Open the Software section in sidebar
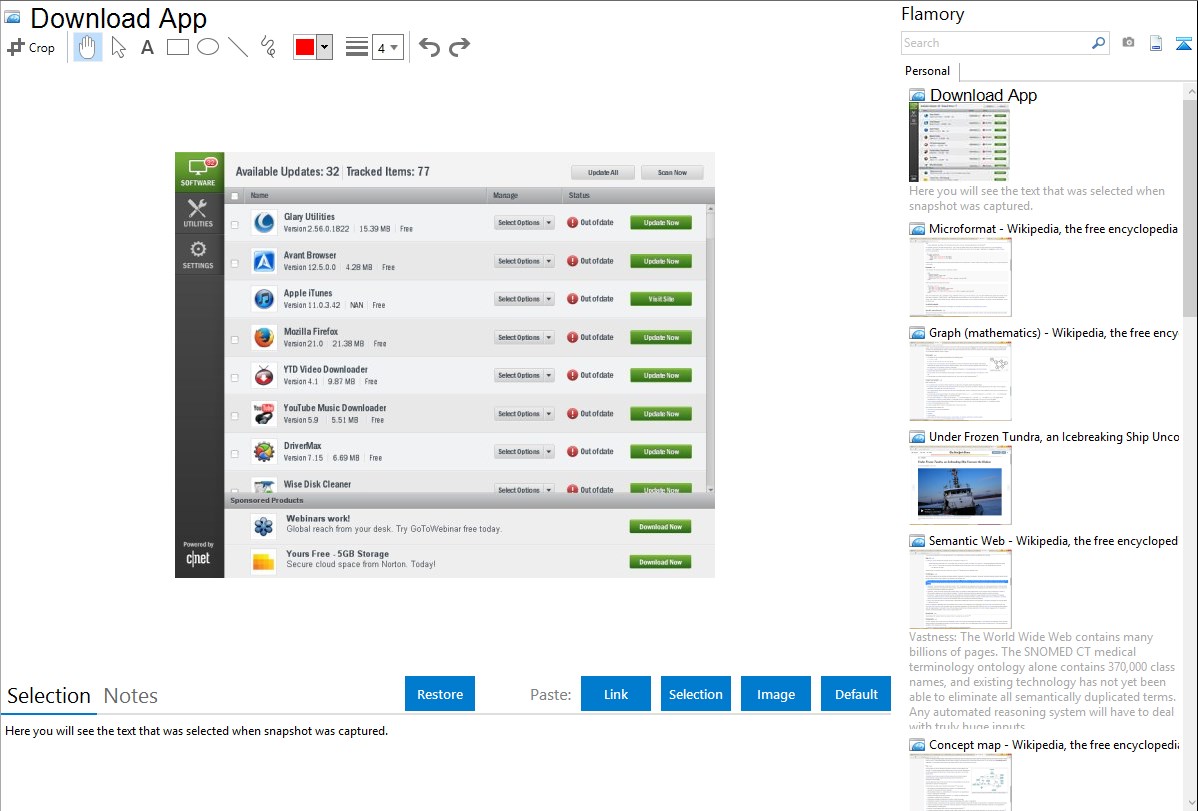 tap(199, 172)
